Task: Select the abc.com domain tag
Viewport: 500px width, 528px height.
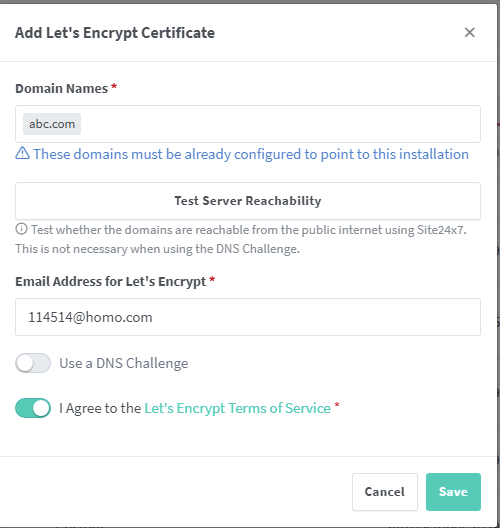Action: (52, 124)
